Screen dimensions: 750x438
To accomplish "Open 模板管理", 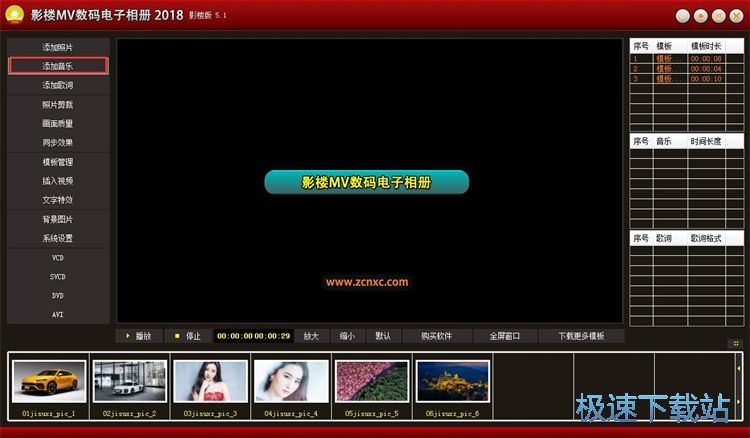I will click(58, 162).
